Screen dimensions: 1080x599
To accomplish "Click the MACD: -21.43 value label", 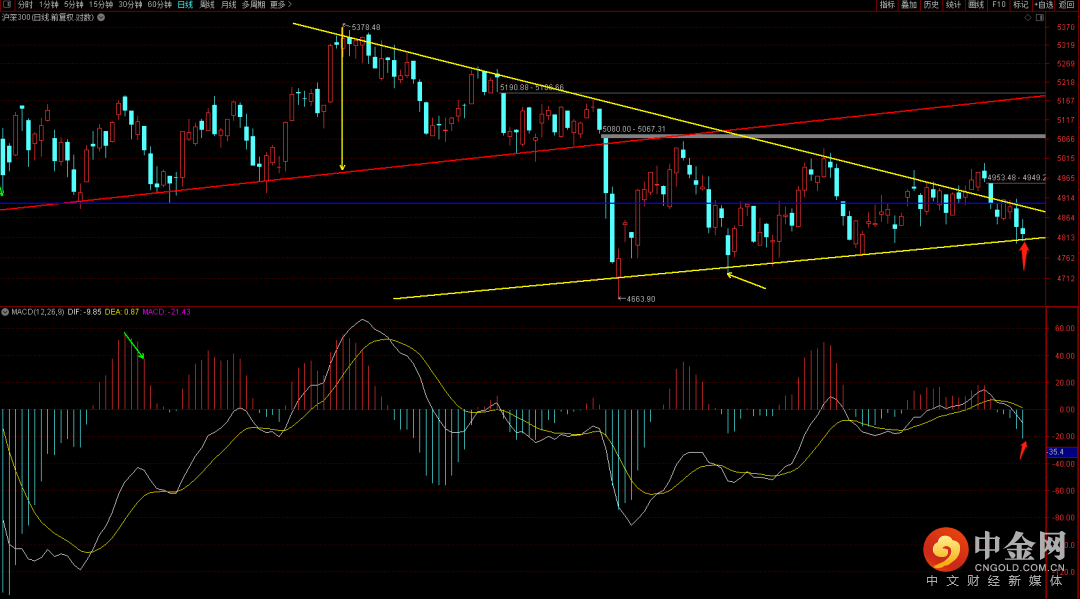I will [167, 312].
